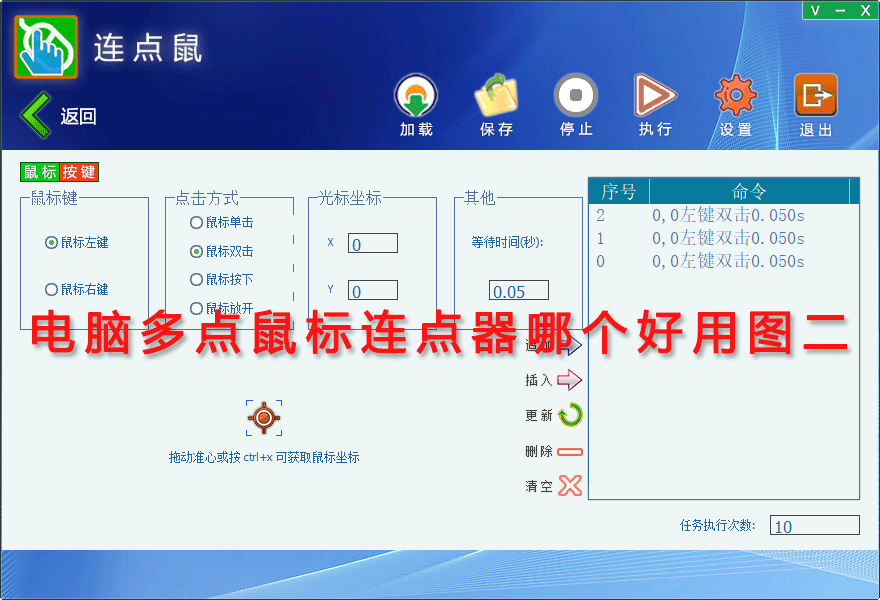
Task: Click the 清空 red X icon
Action: point(570,486)
